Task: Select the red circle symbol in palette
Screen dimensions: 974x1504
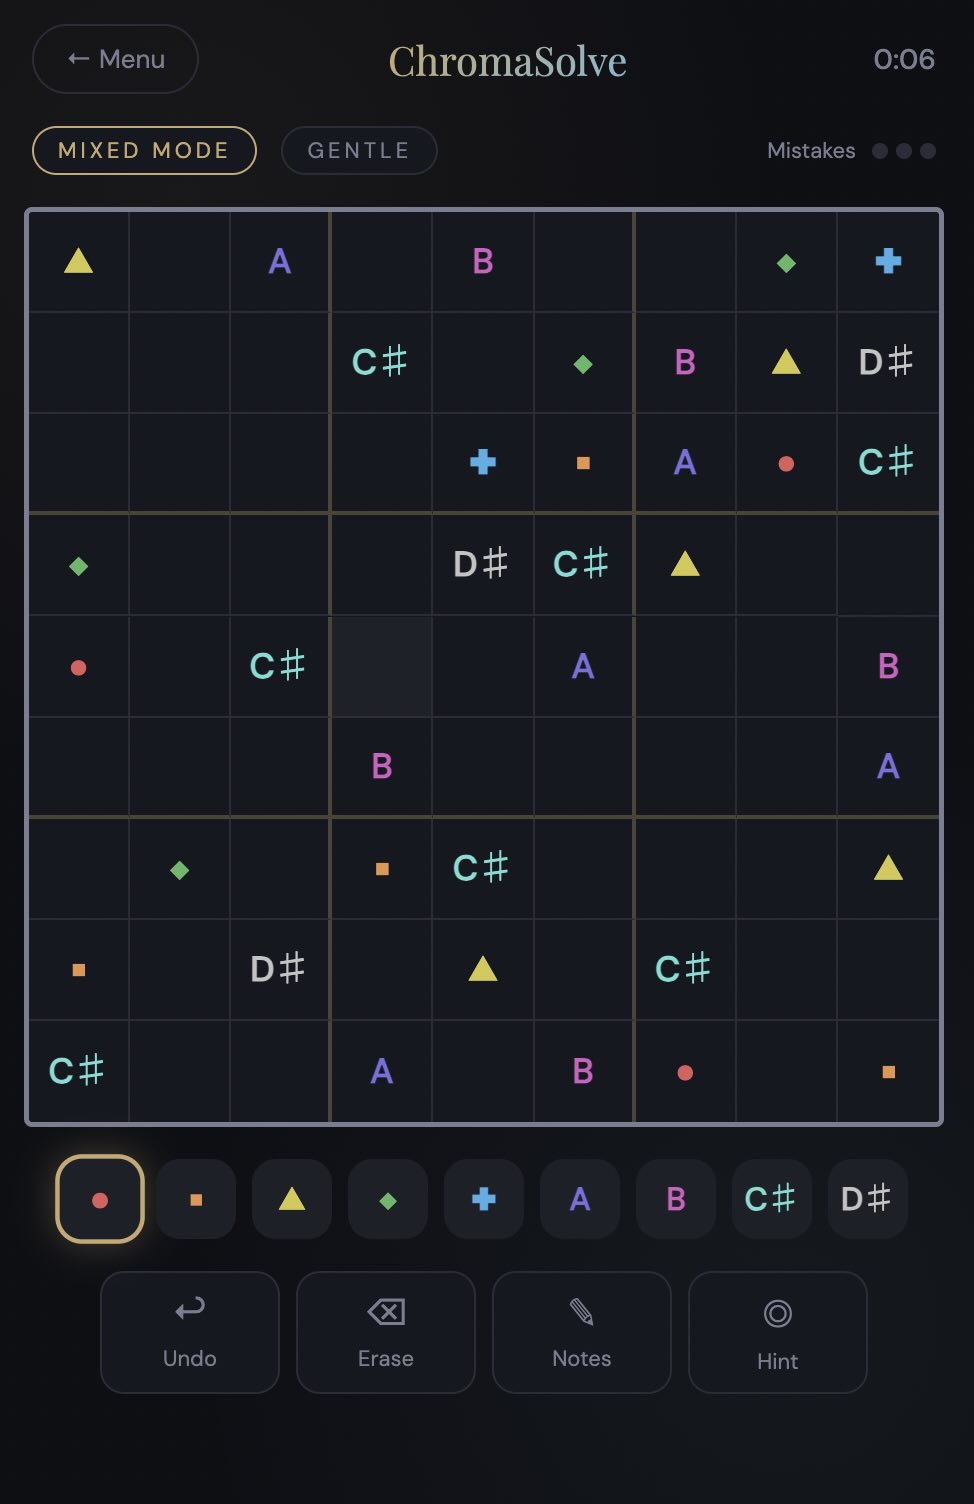Action: click(100, 1199)
